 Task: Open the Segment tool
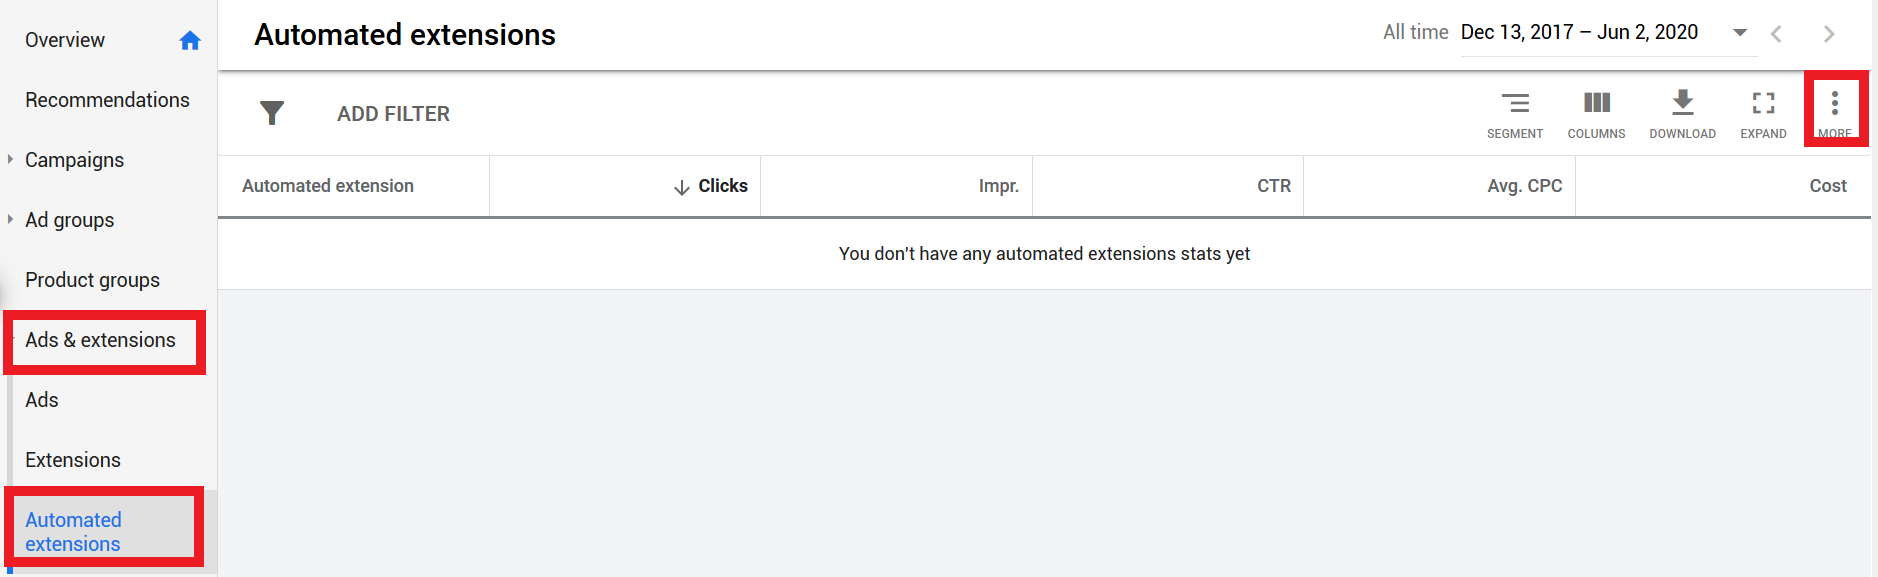[1514, 115]
